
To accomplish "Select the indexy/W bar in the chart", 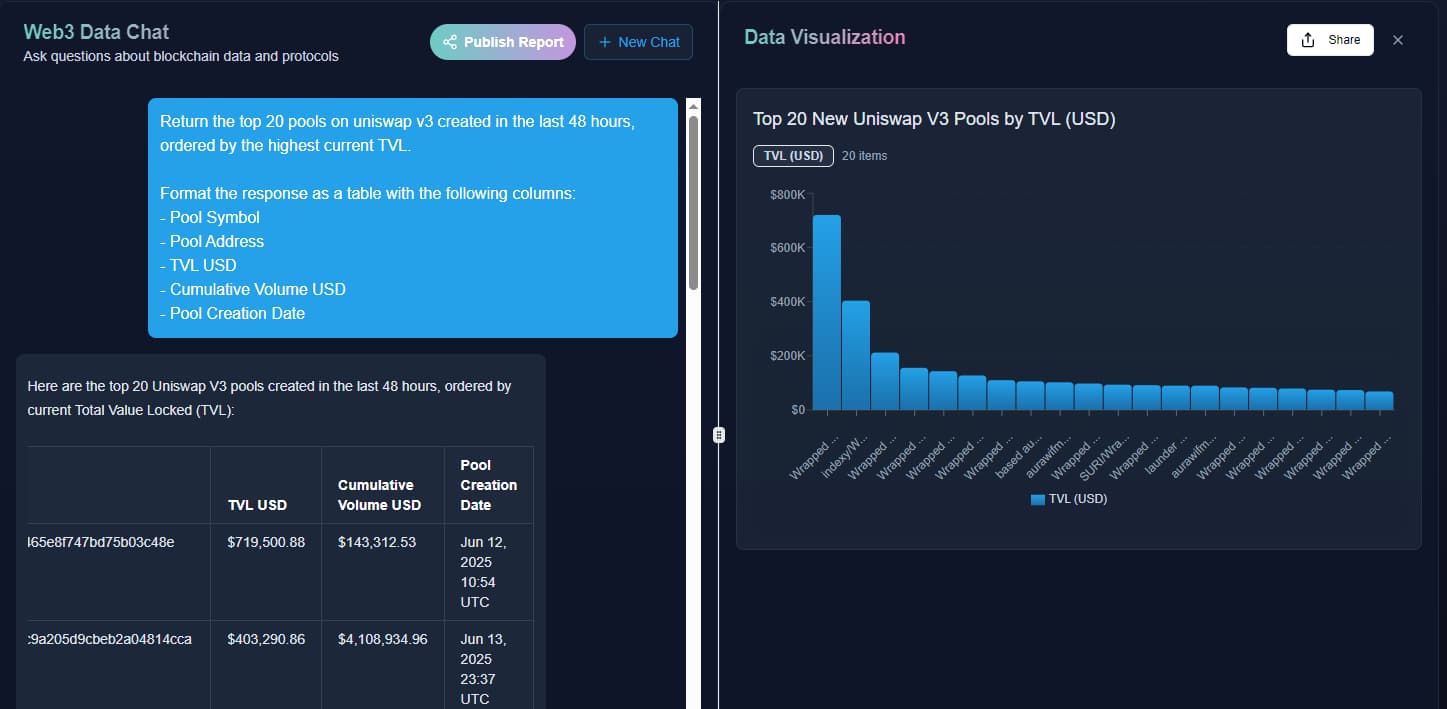I will (x=855, y=355).
